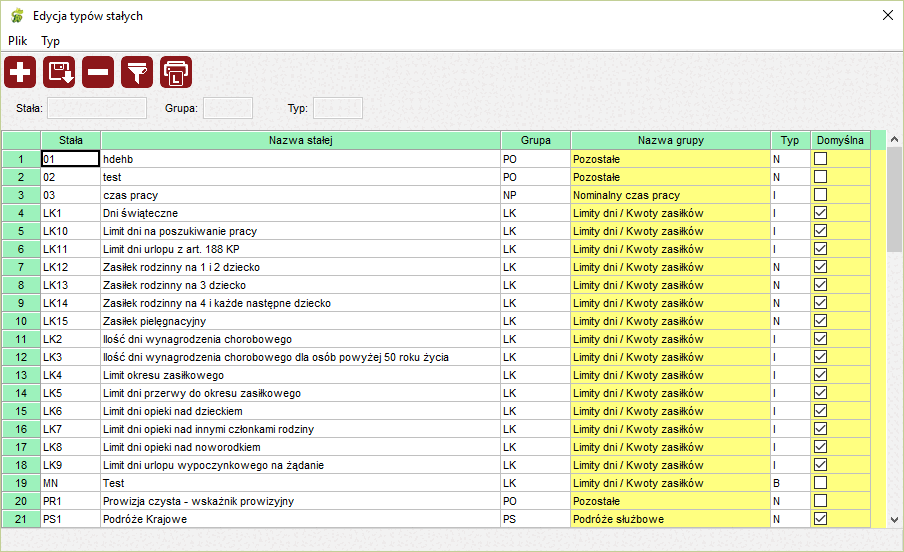Image resolution: width=904 pixels, height=552 pixels.
Task: Click scrollbar up arrow at top
Action: (x=894, y=139)
